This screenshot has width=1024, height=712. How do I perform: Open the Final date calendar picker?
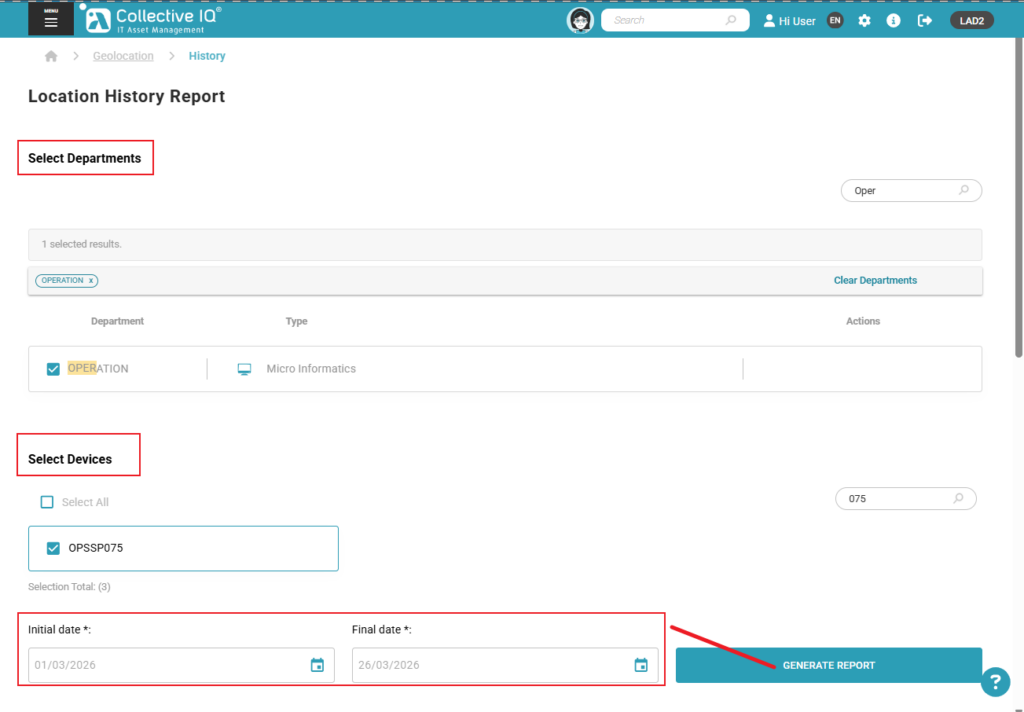tap(641, 665)
